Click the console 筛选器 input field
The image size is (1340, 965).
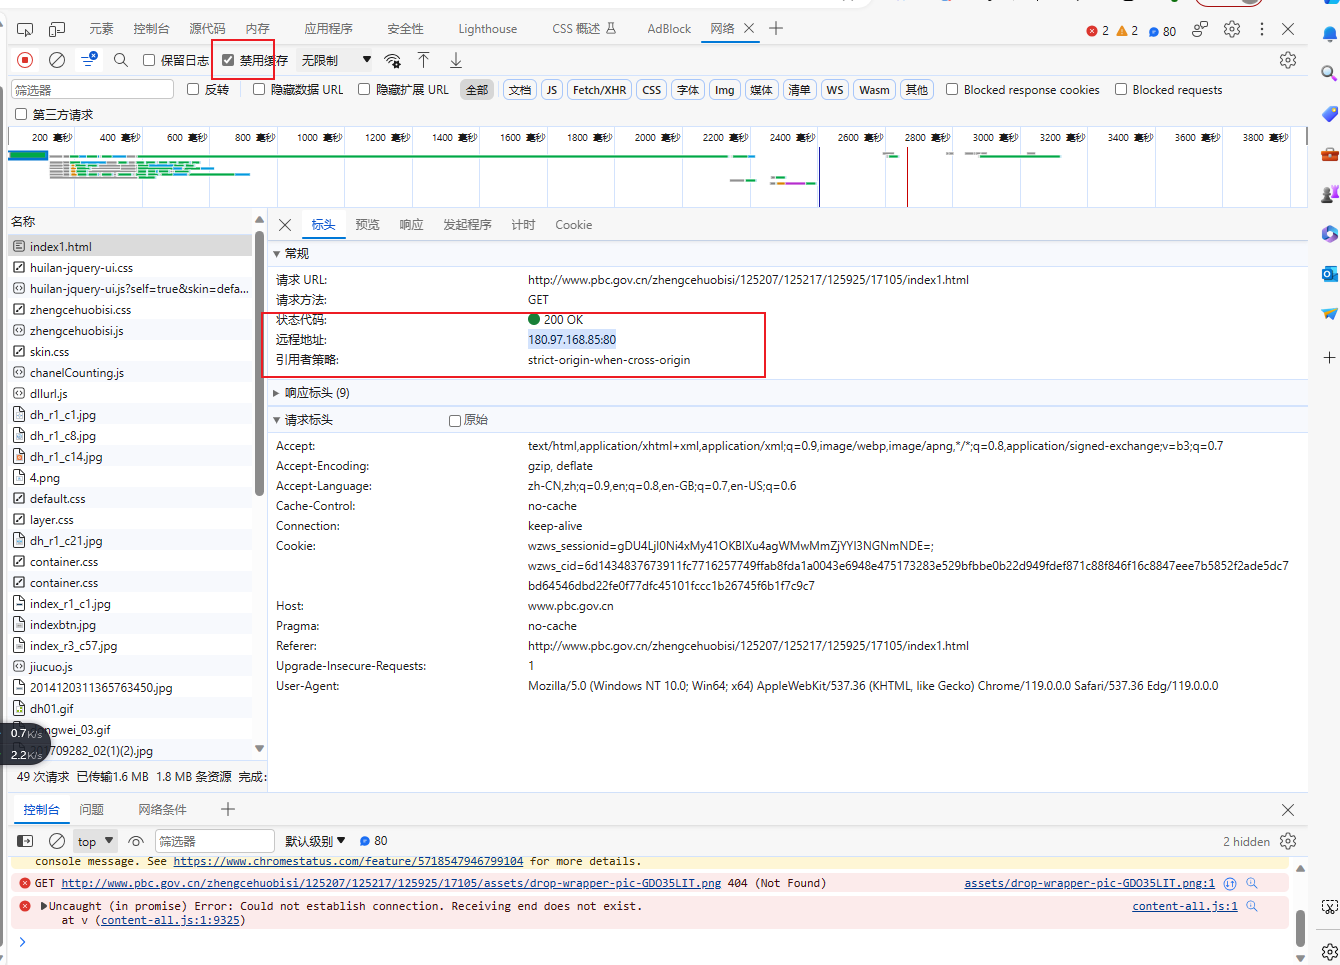coord(214,841)
